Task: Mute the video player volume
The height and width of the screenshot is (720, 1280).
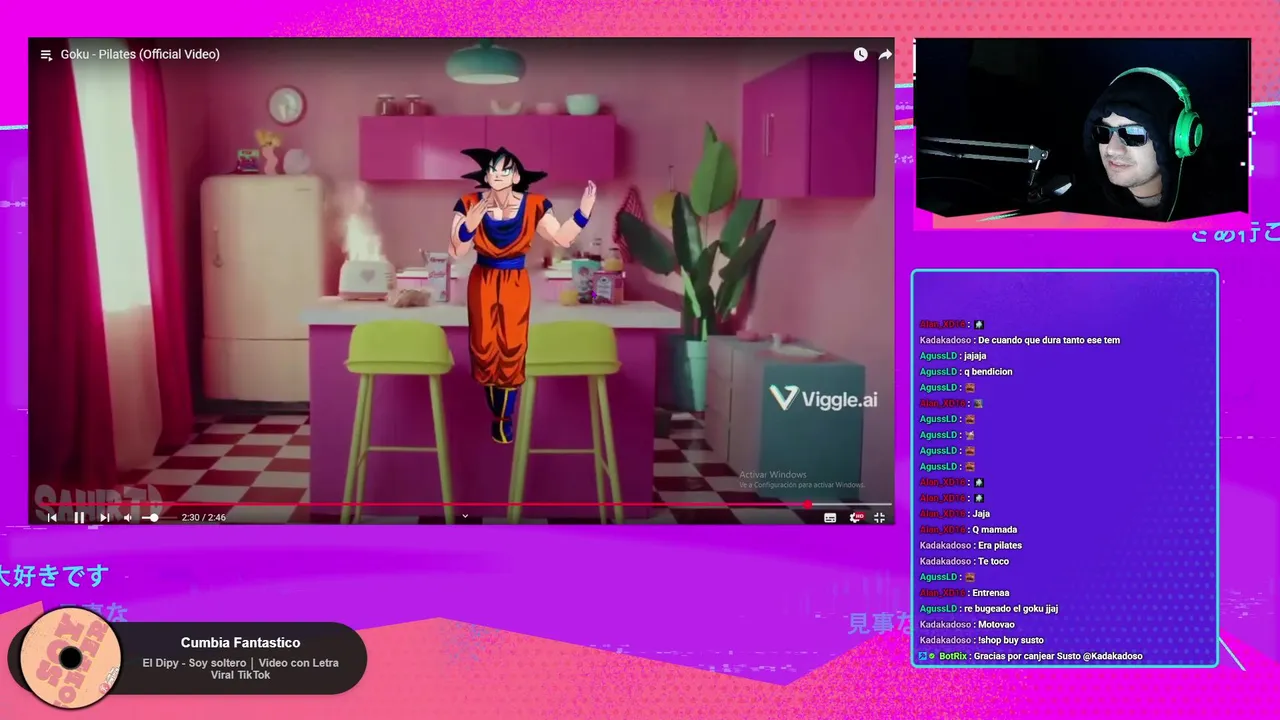Action: (x=127, y=517)
